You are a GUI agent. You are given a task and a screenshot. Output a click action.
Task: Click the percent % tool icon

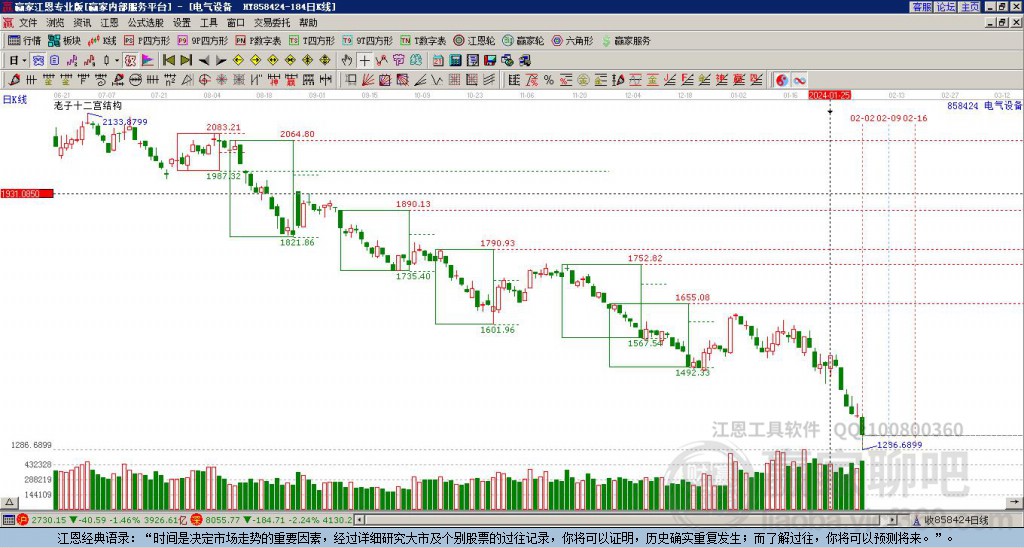click(549, 80)
